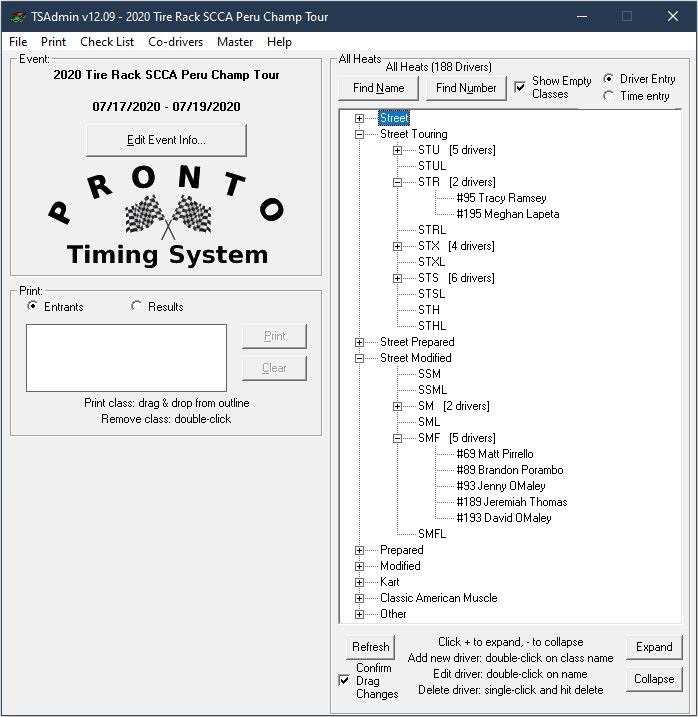This screenshot has height=717, width=698.
Task: Click the Street Touring label
Action: click(x=413, y=134)
